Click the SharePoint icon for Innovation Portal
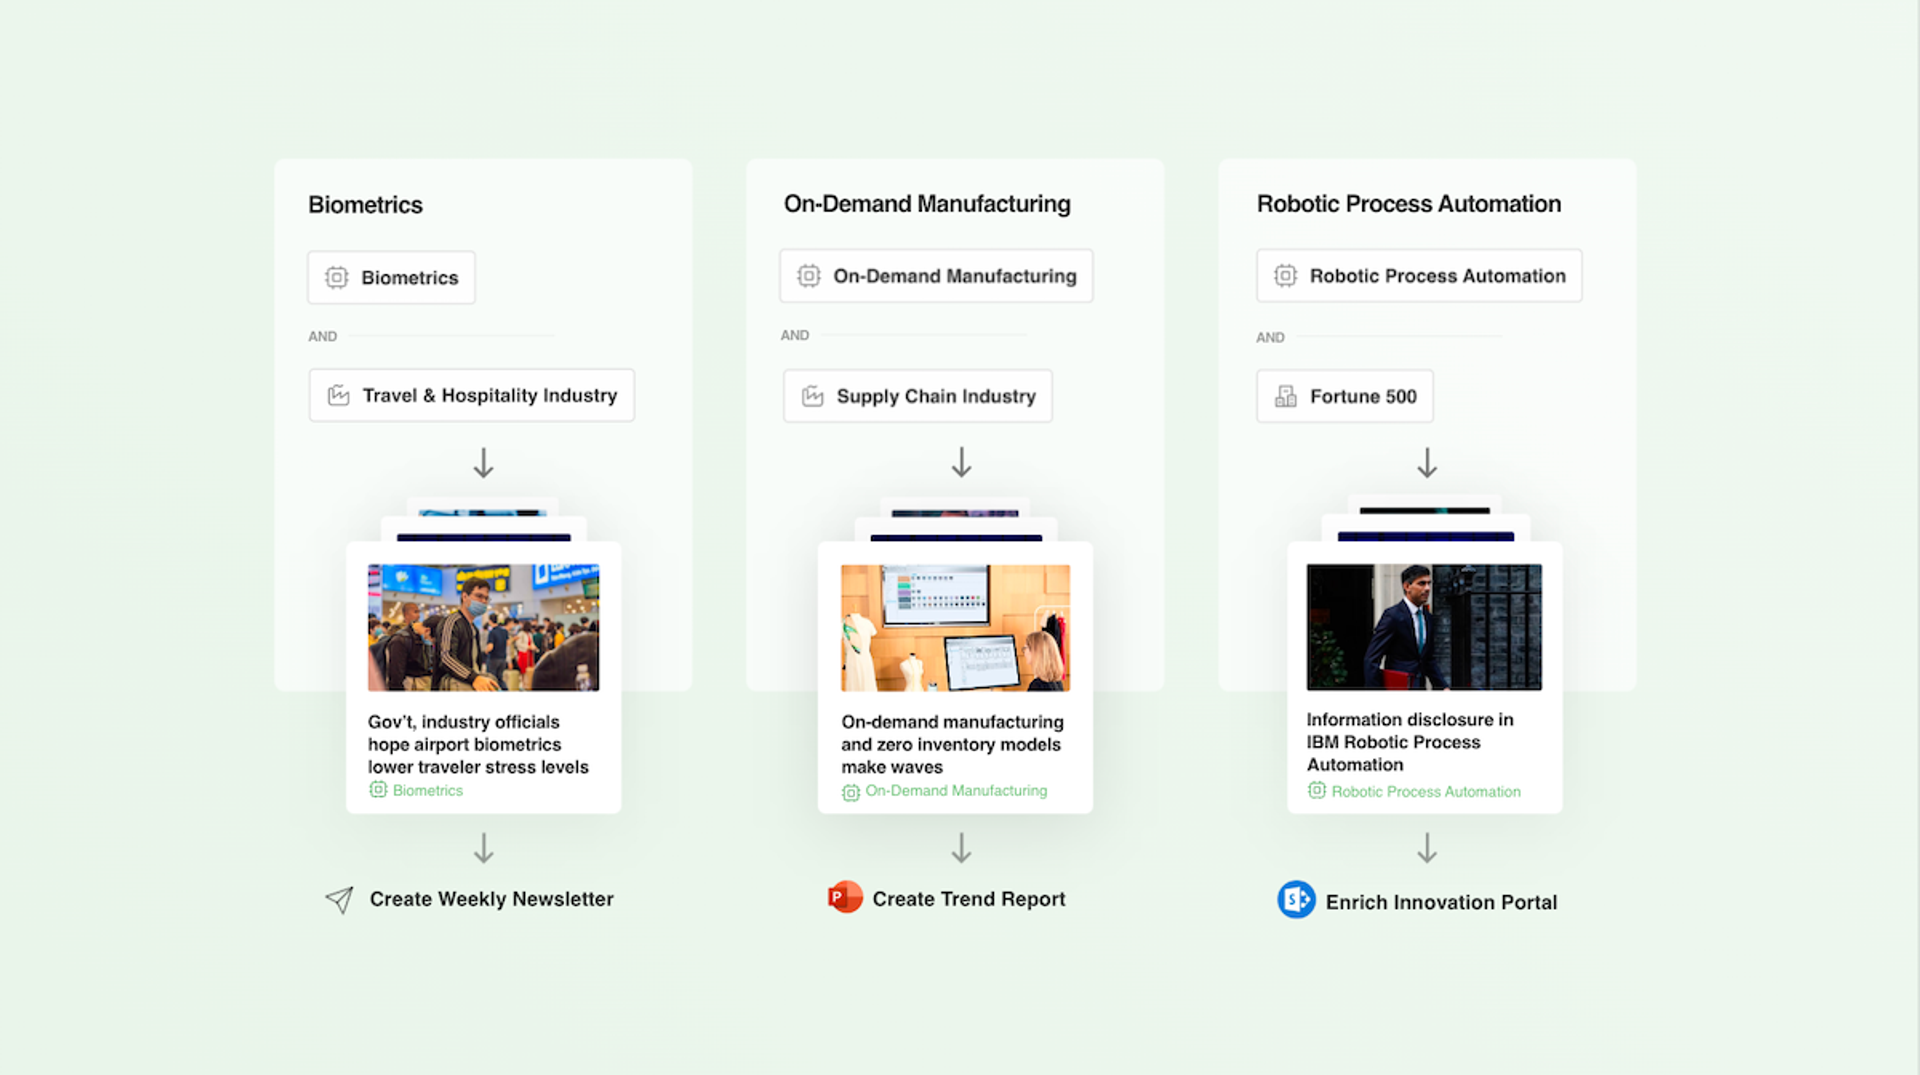Screen dimensions: 1920x1075 pos(1296,900)
